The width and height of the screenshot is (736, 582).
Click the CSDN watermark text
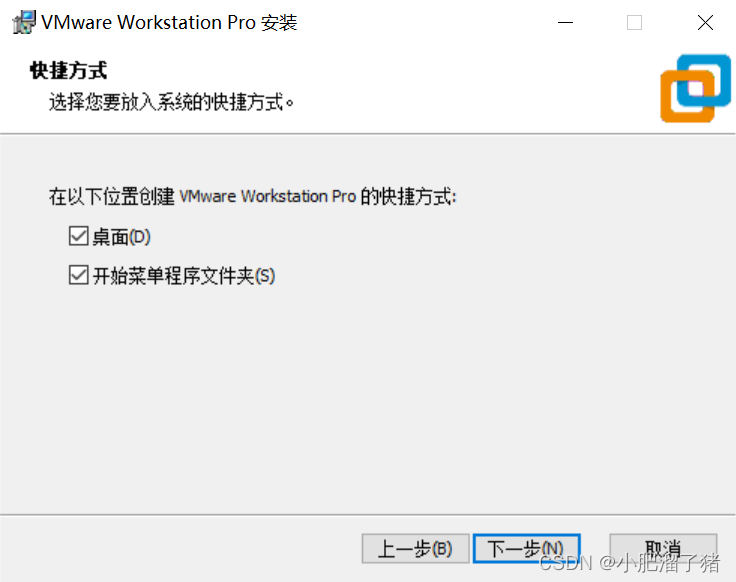(629, 563)
